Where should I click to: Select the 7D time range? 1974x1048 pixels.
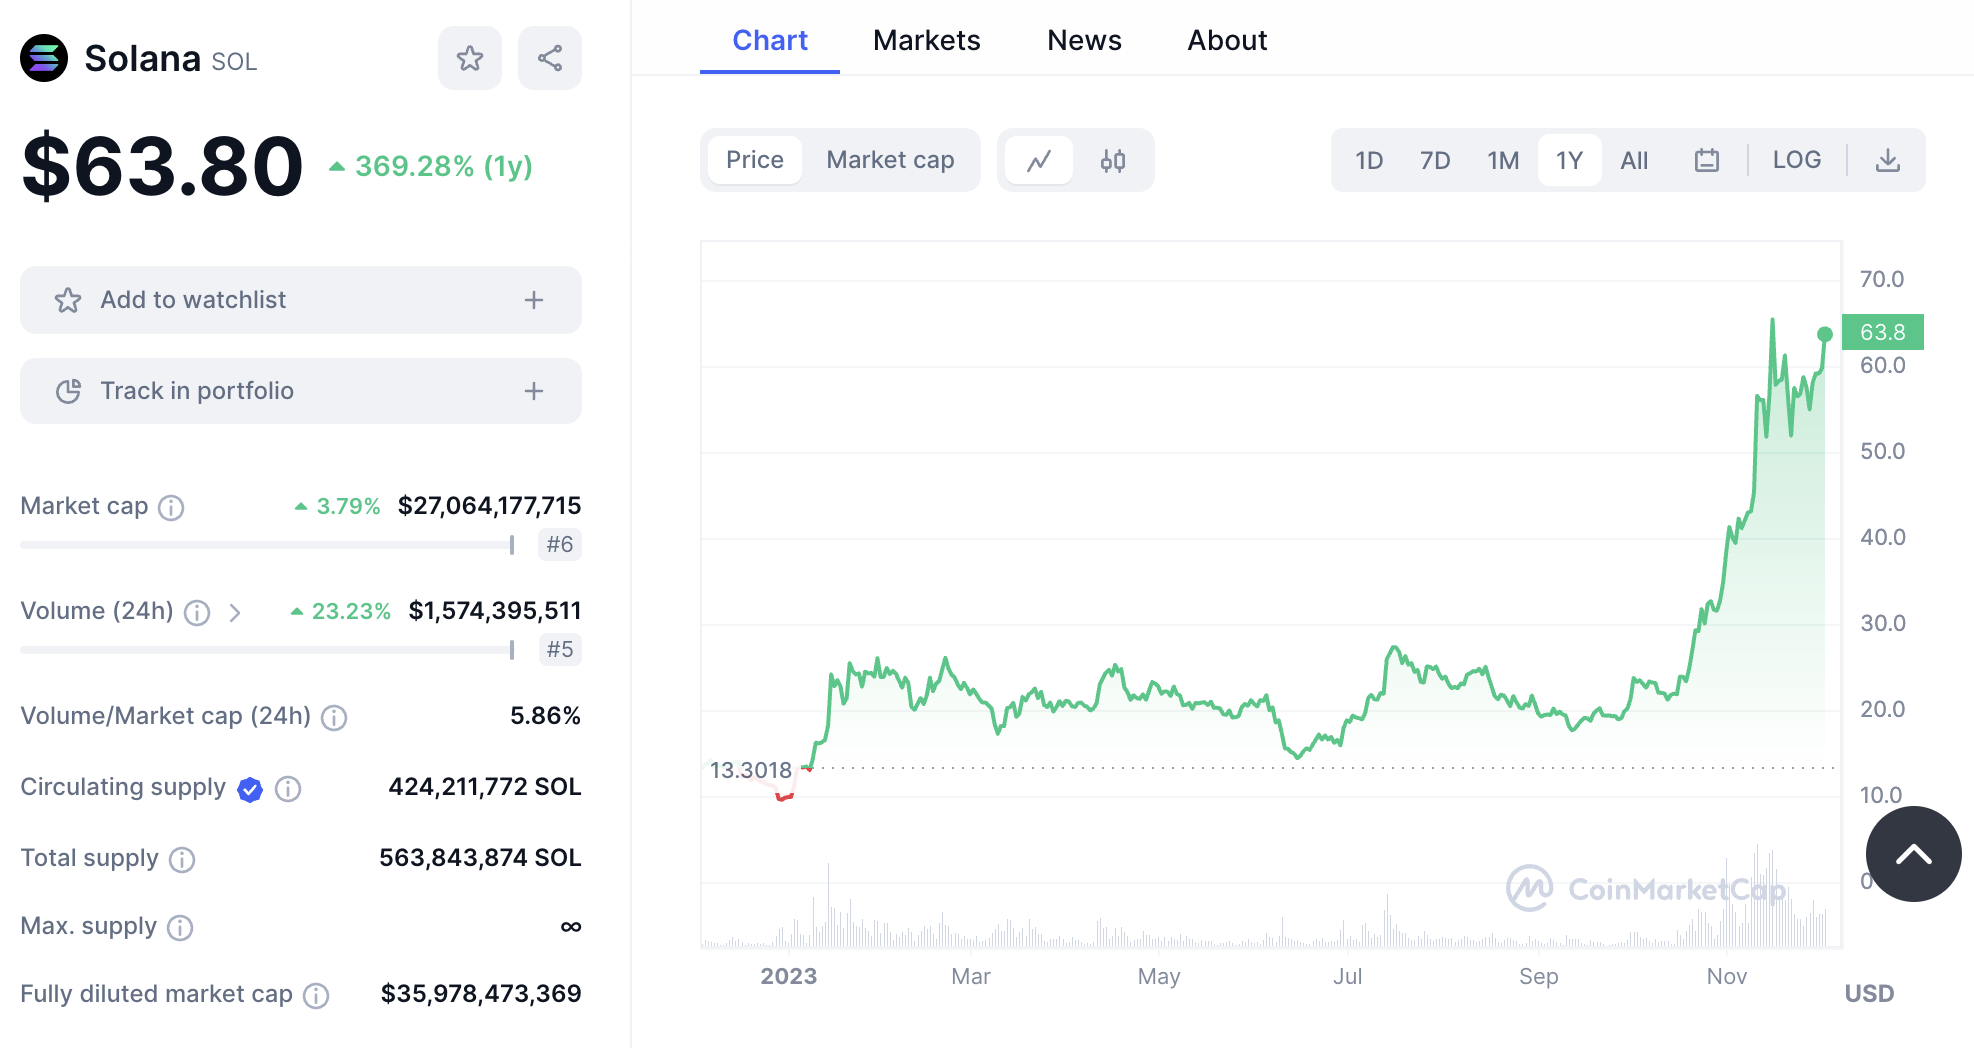click(x=1435, y=160)
